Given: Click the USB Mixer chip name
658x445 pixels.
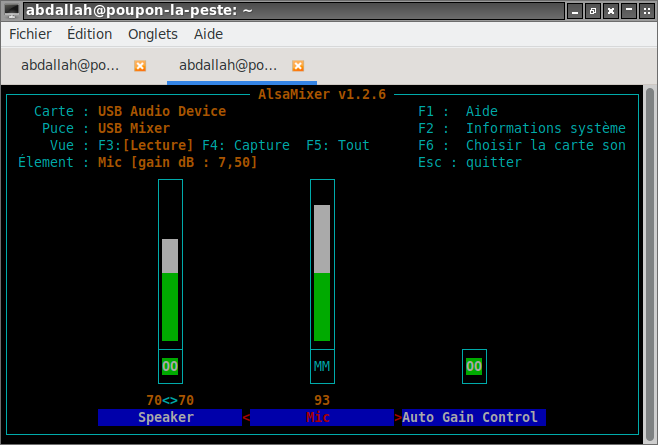Looking at the screenshot, I should pos(134,128).
